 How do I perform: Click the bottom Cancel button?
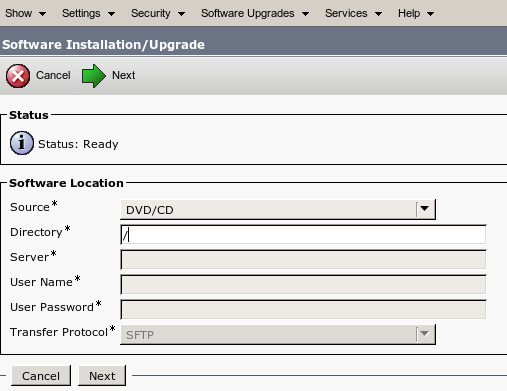41,376
